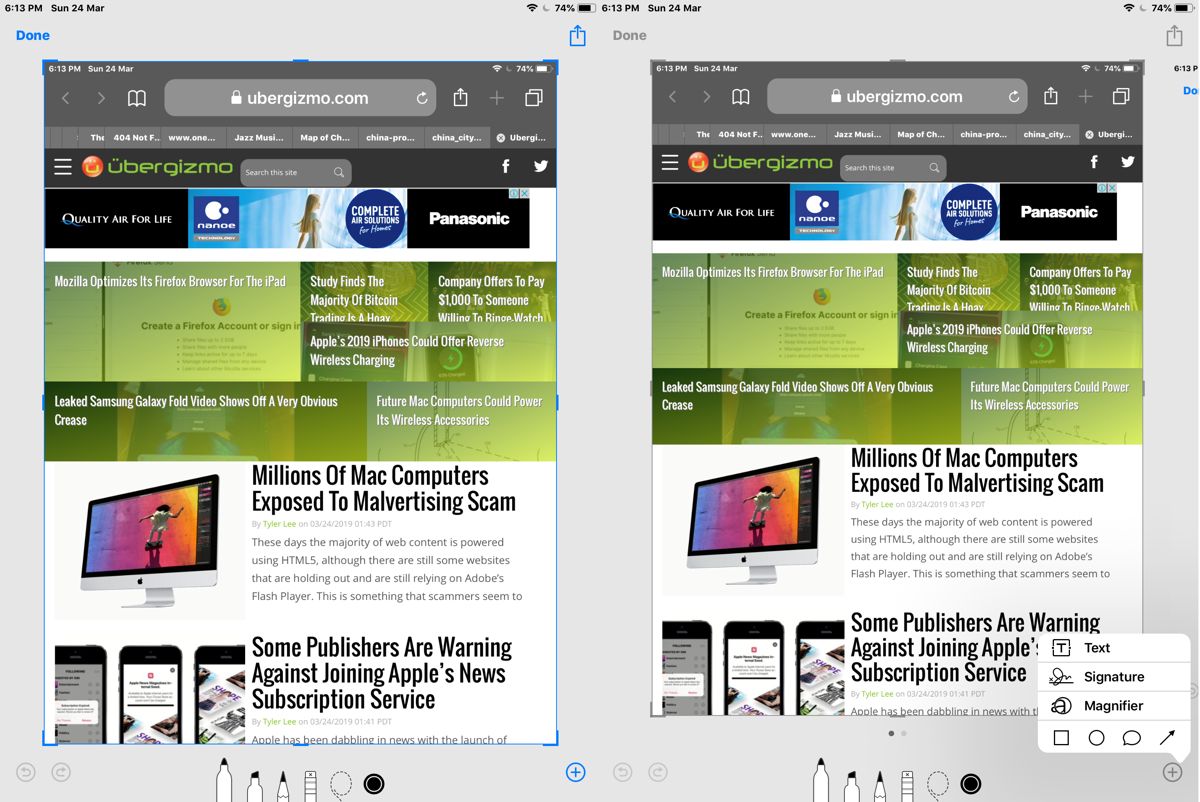
Task: Add a speech bubble shape from the popup
Action: [x=1132, y=738]
